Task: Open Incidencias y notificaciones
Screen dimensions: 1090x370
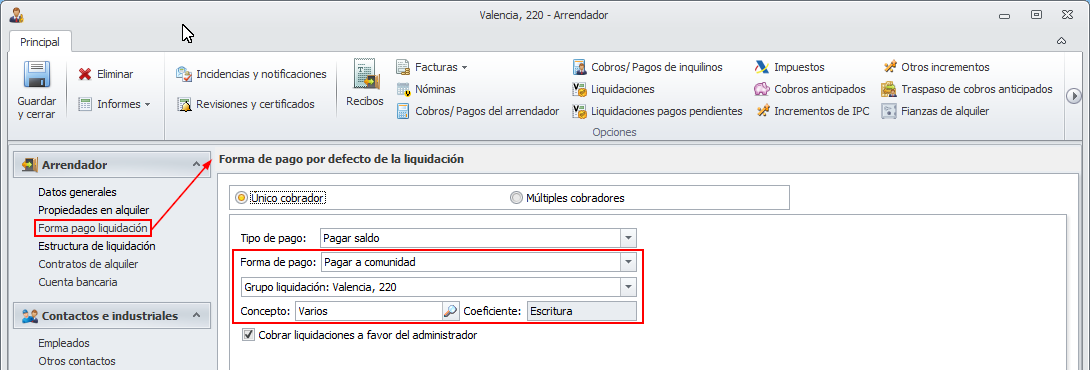Action: [x=251, y=73]
